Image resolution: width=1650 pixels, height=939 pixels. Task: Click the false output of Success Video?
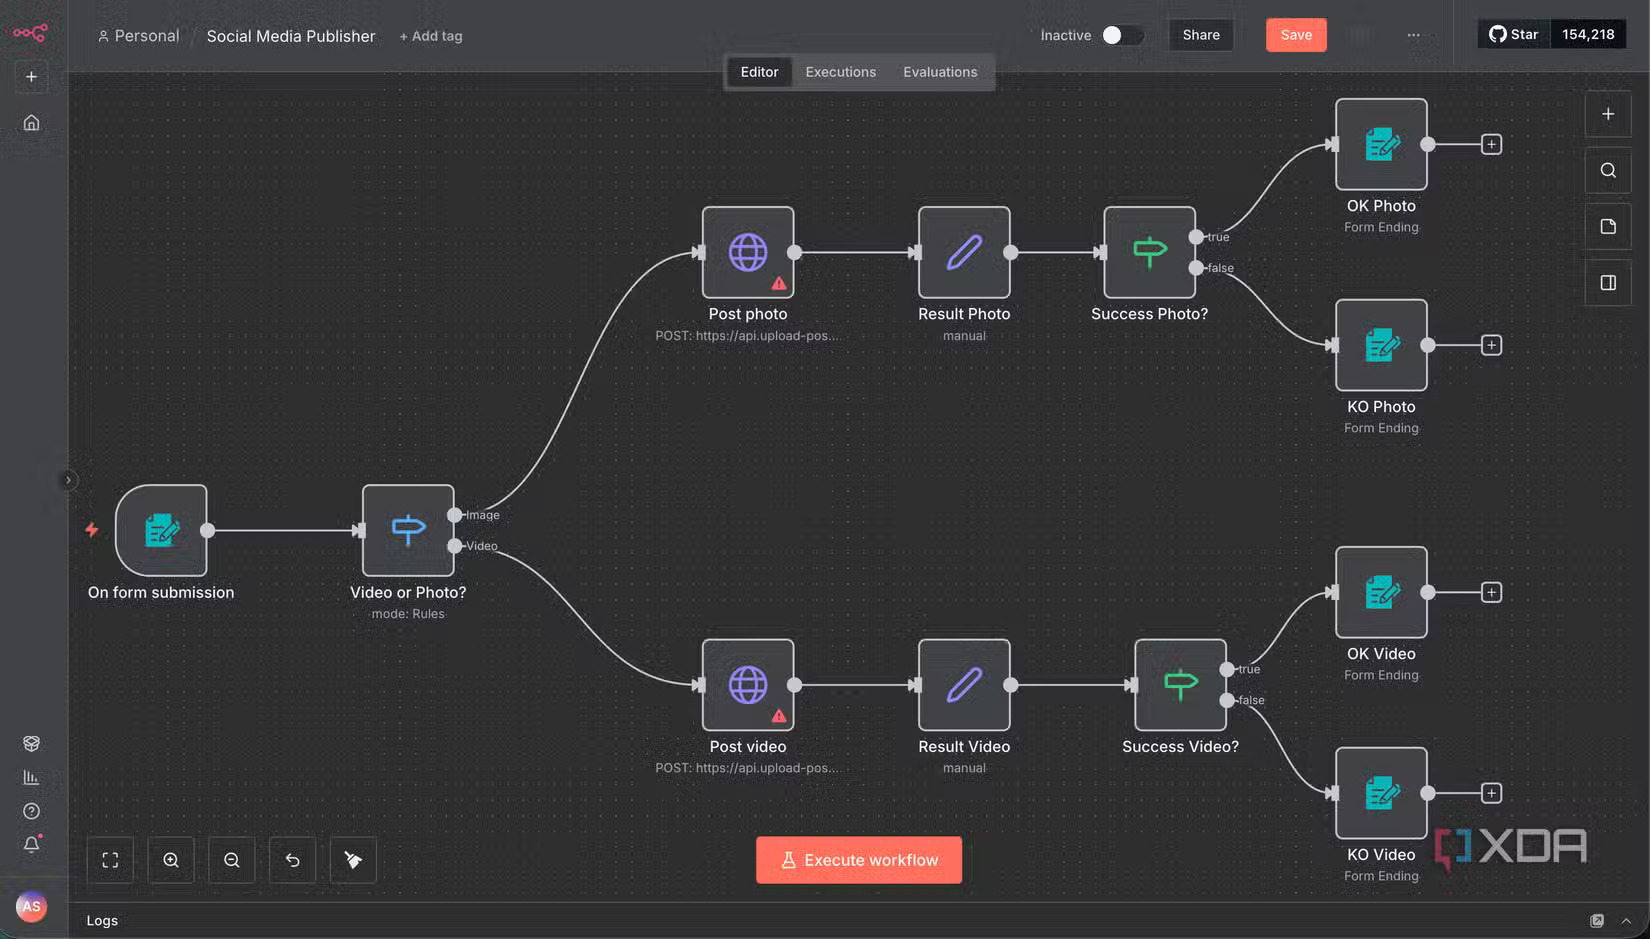point(1227,700)
